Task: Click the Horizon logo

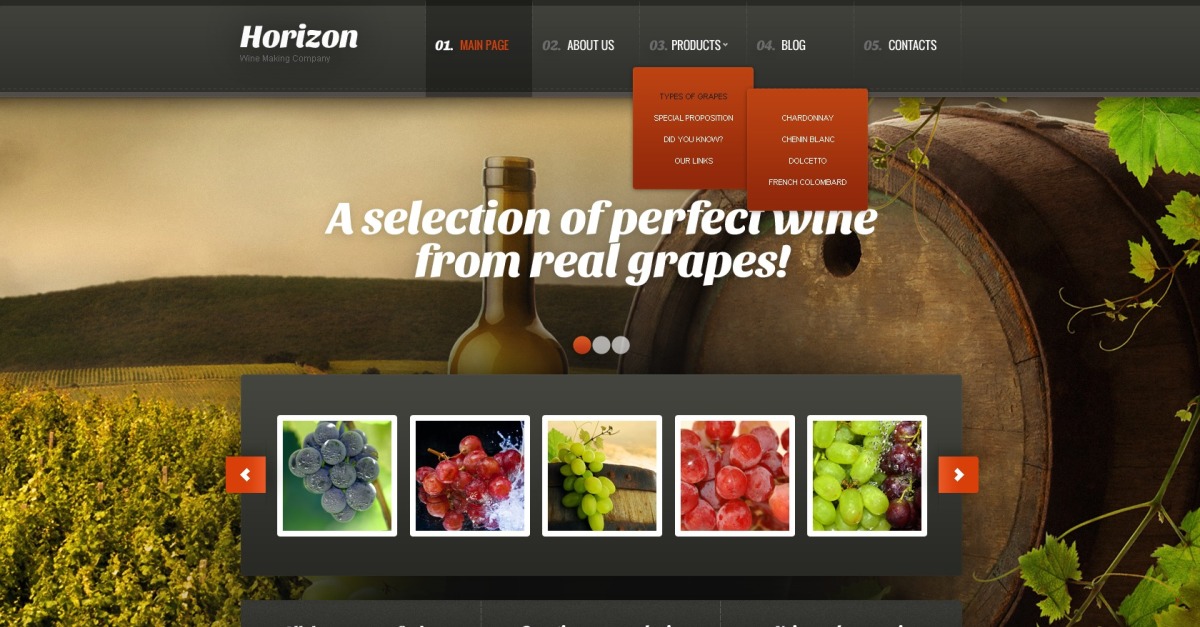Action: 299,37
